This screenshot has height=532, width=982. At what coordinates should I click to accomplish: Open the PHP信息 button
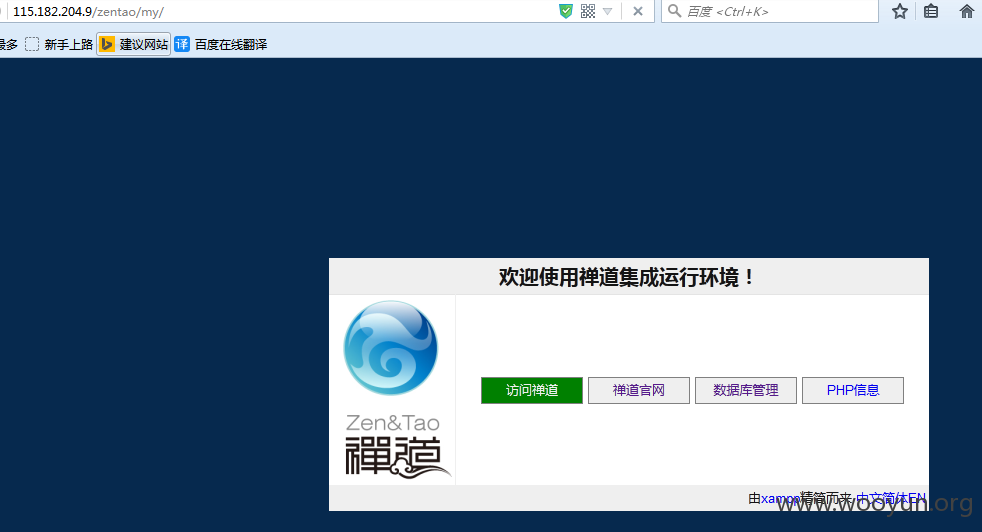click(853, 390)
